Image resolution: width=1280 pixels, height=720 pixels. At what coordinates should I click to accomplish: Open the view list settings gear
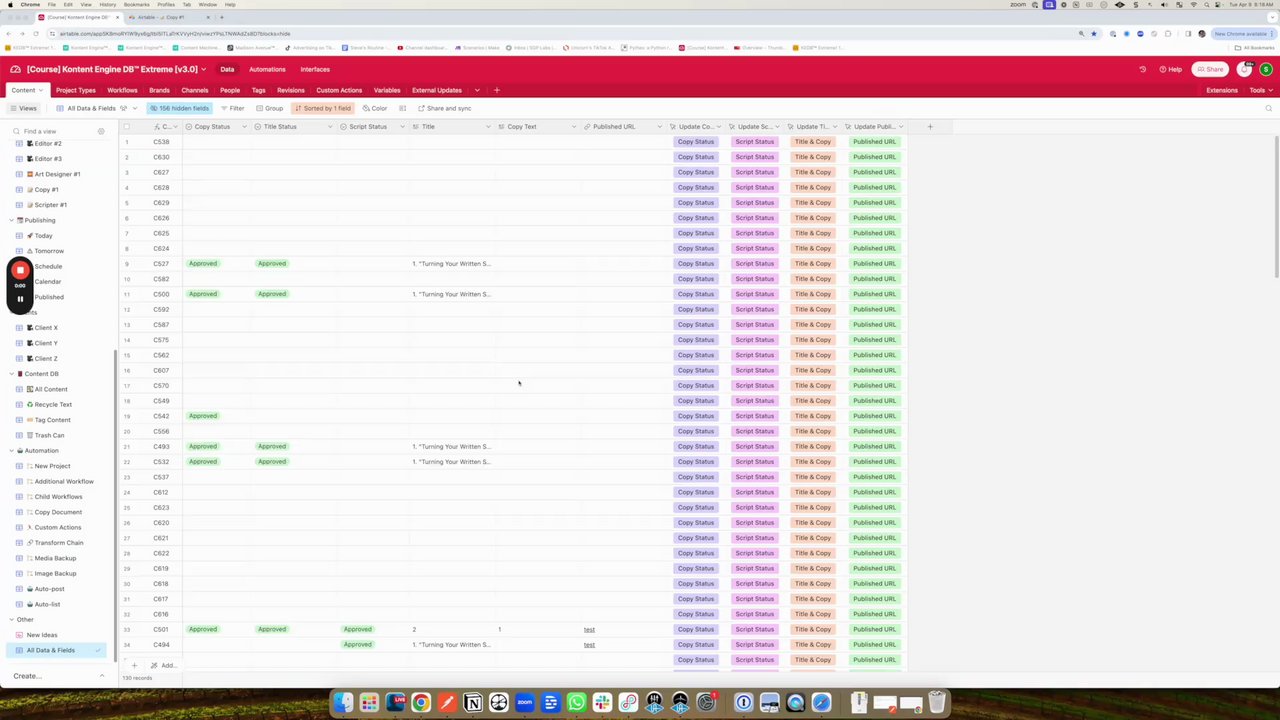click(101, 131)
